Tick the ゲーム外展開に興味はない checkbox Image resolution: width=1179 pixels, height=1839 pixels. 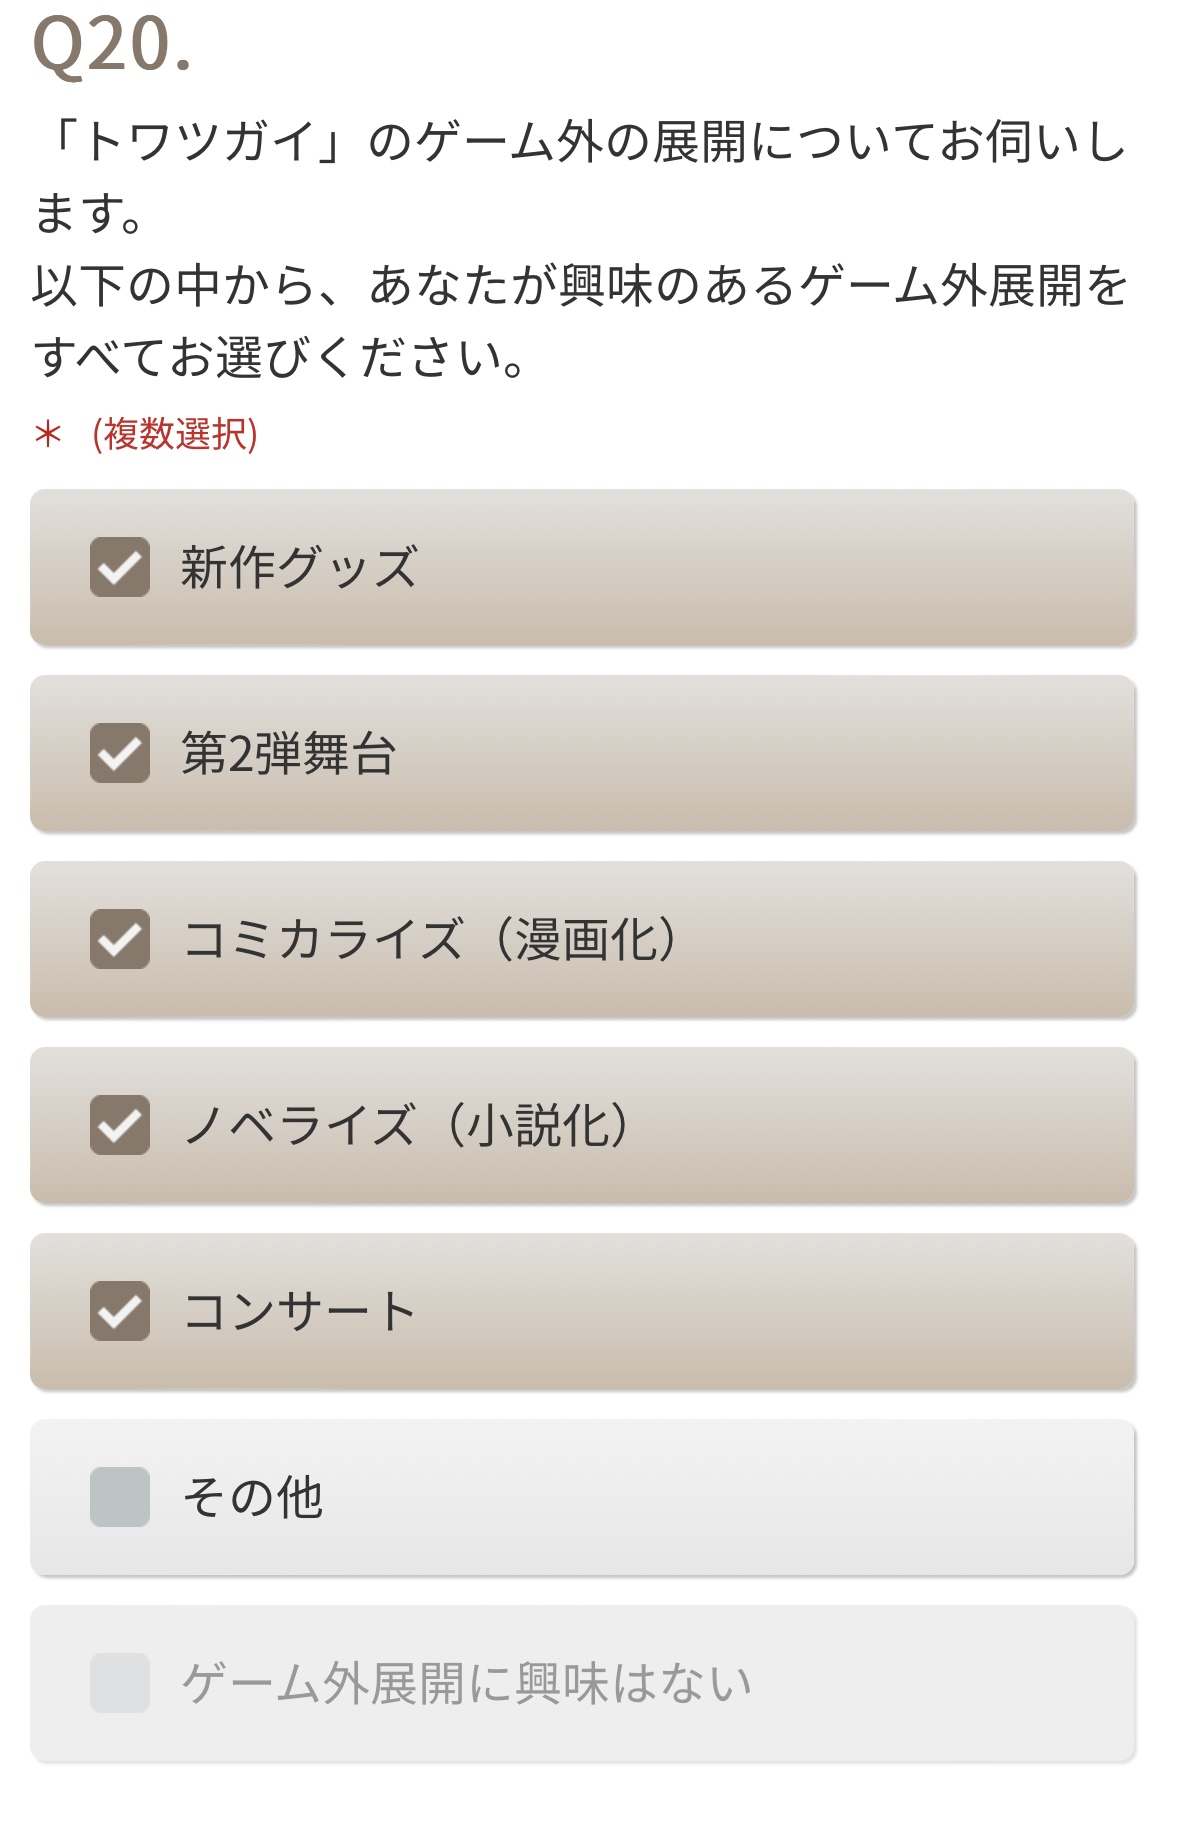tap(120, 1683)
